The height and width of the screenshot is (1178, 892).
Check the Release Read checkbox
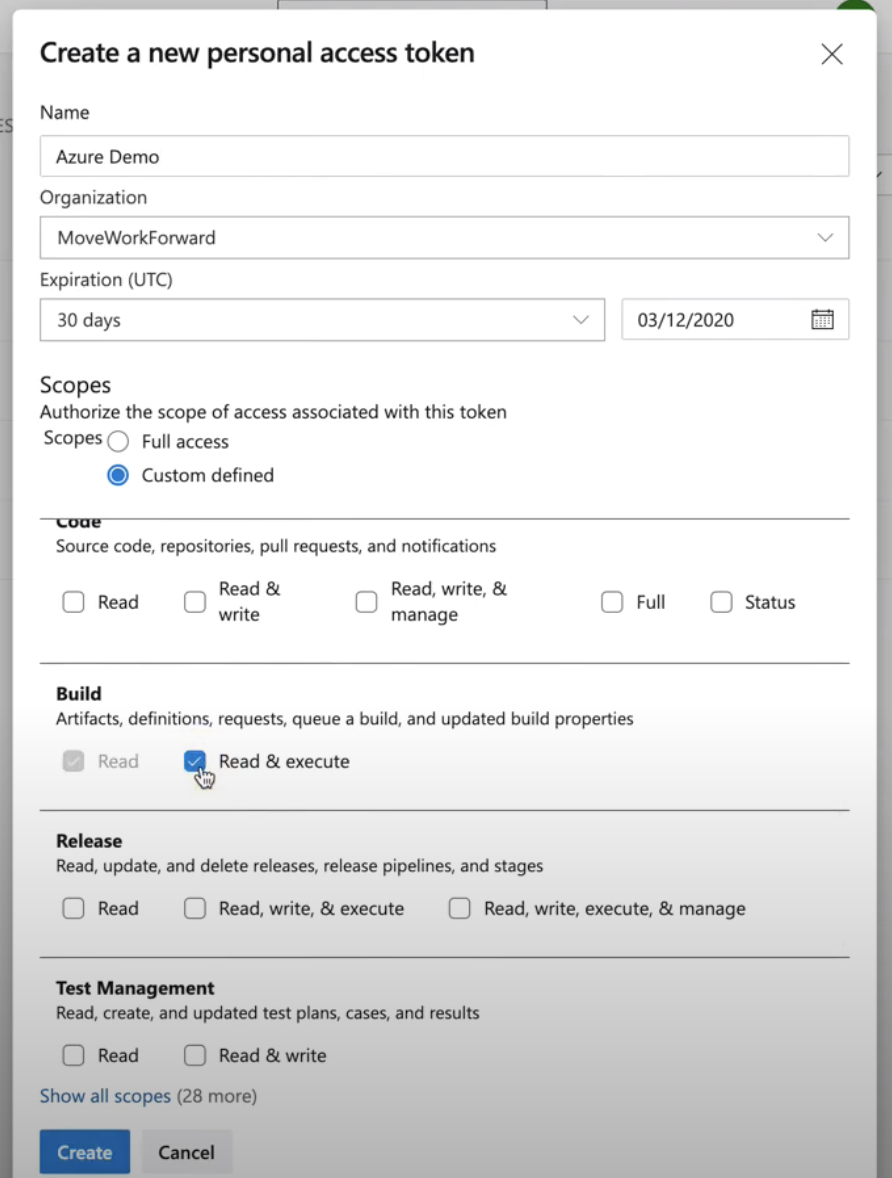[x=74, y=909]
